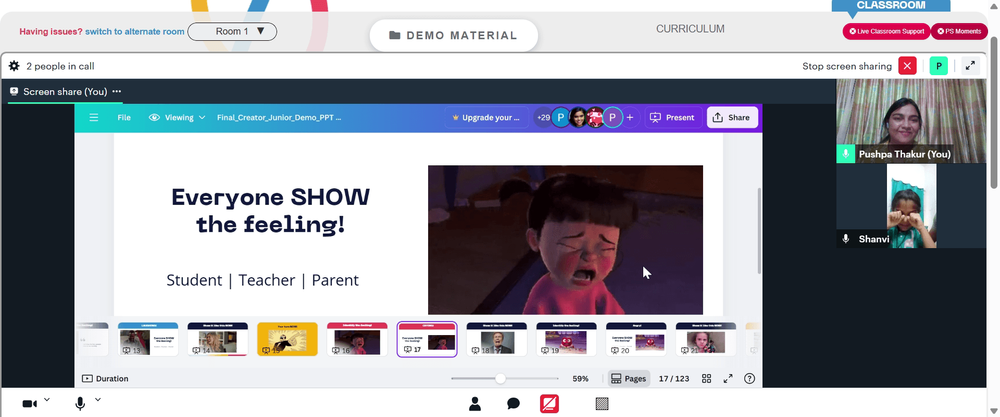Open the Duration panel
This screenshot has width=1000, height=417.
pos(105,379)
